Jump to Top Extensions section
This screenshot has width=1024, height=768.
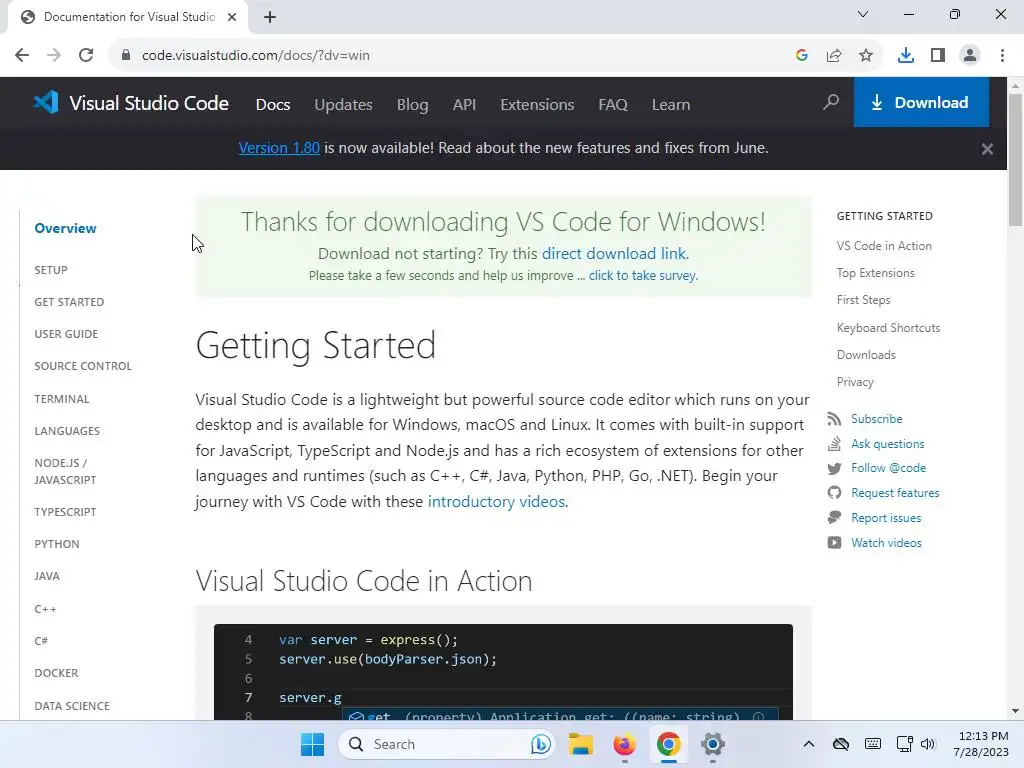coord(876,273)
